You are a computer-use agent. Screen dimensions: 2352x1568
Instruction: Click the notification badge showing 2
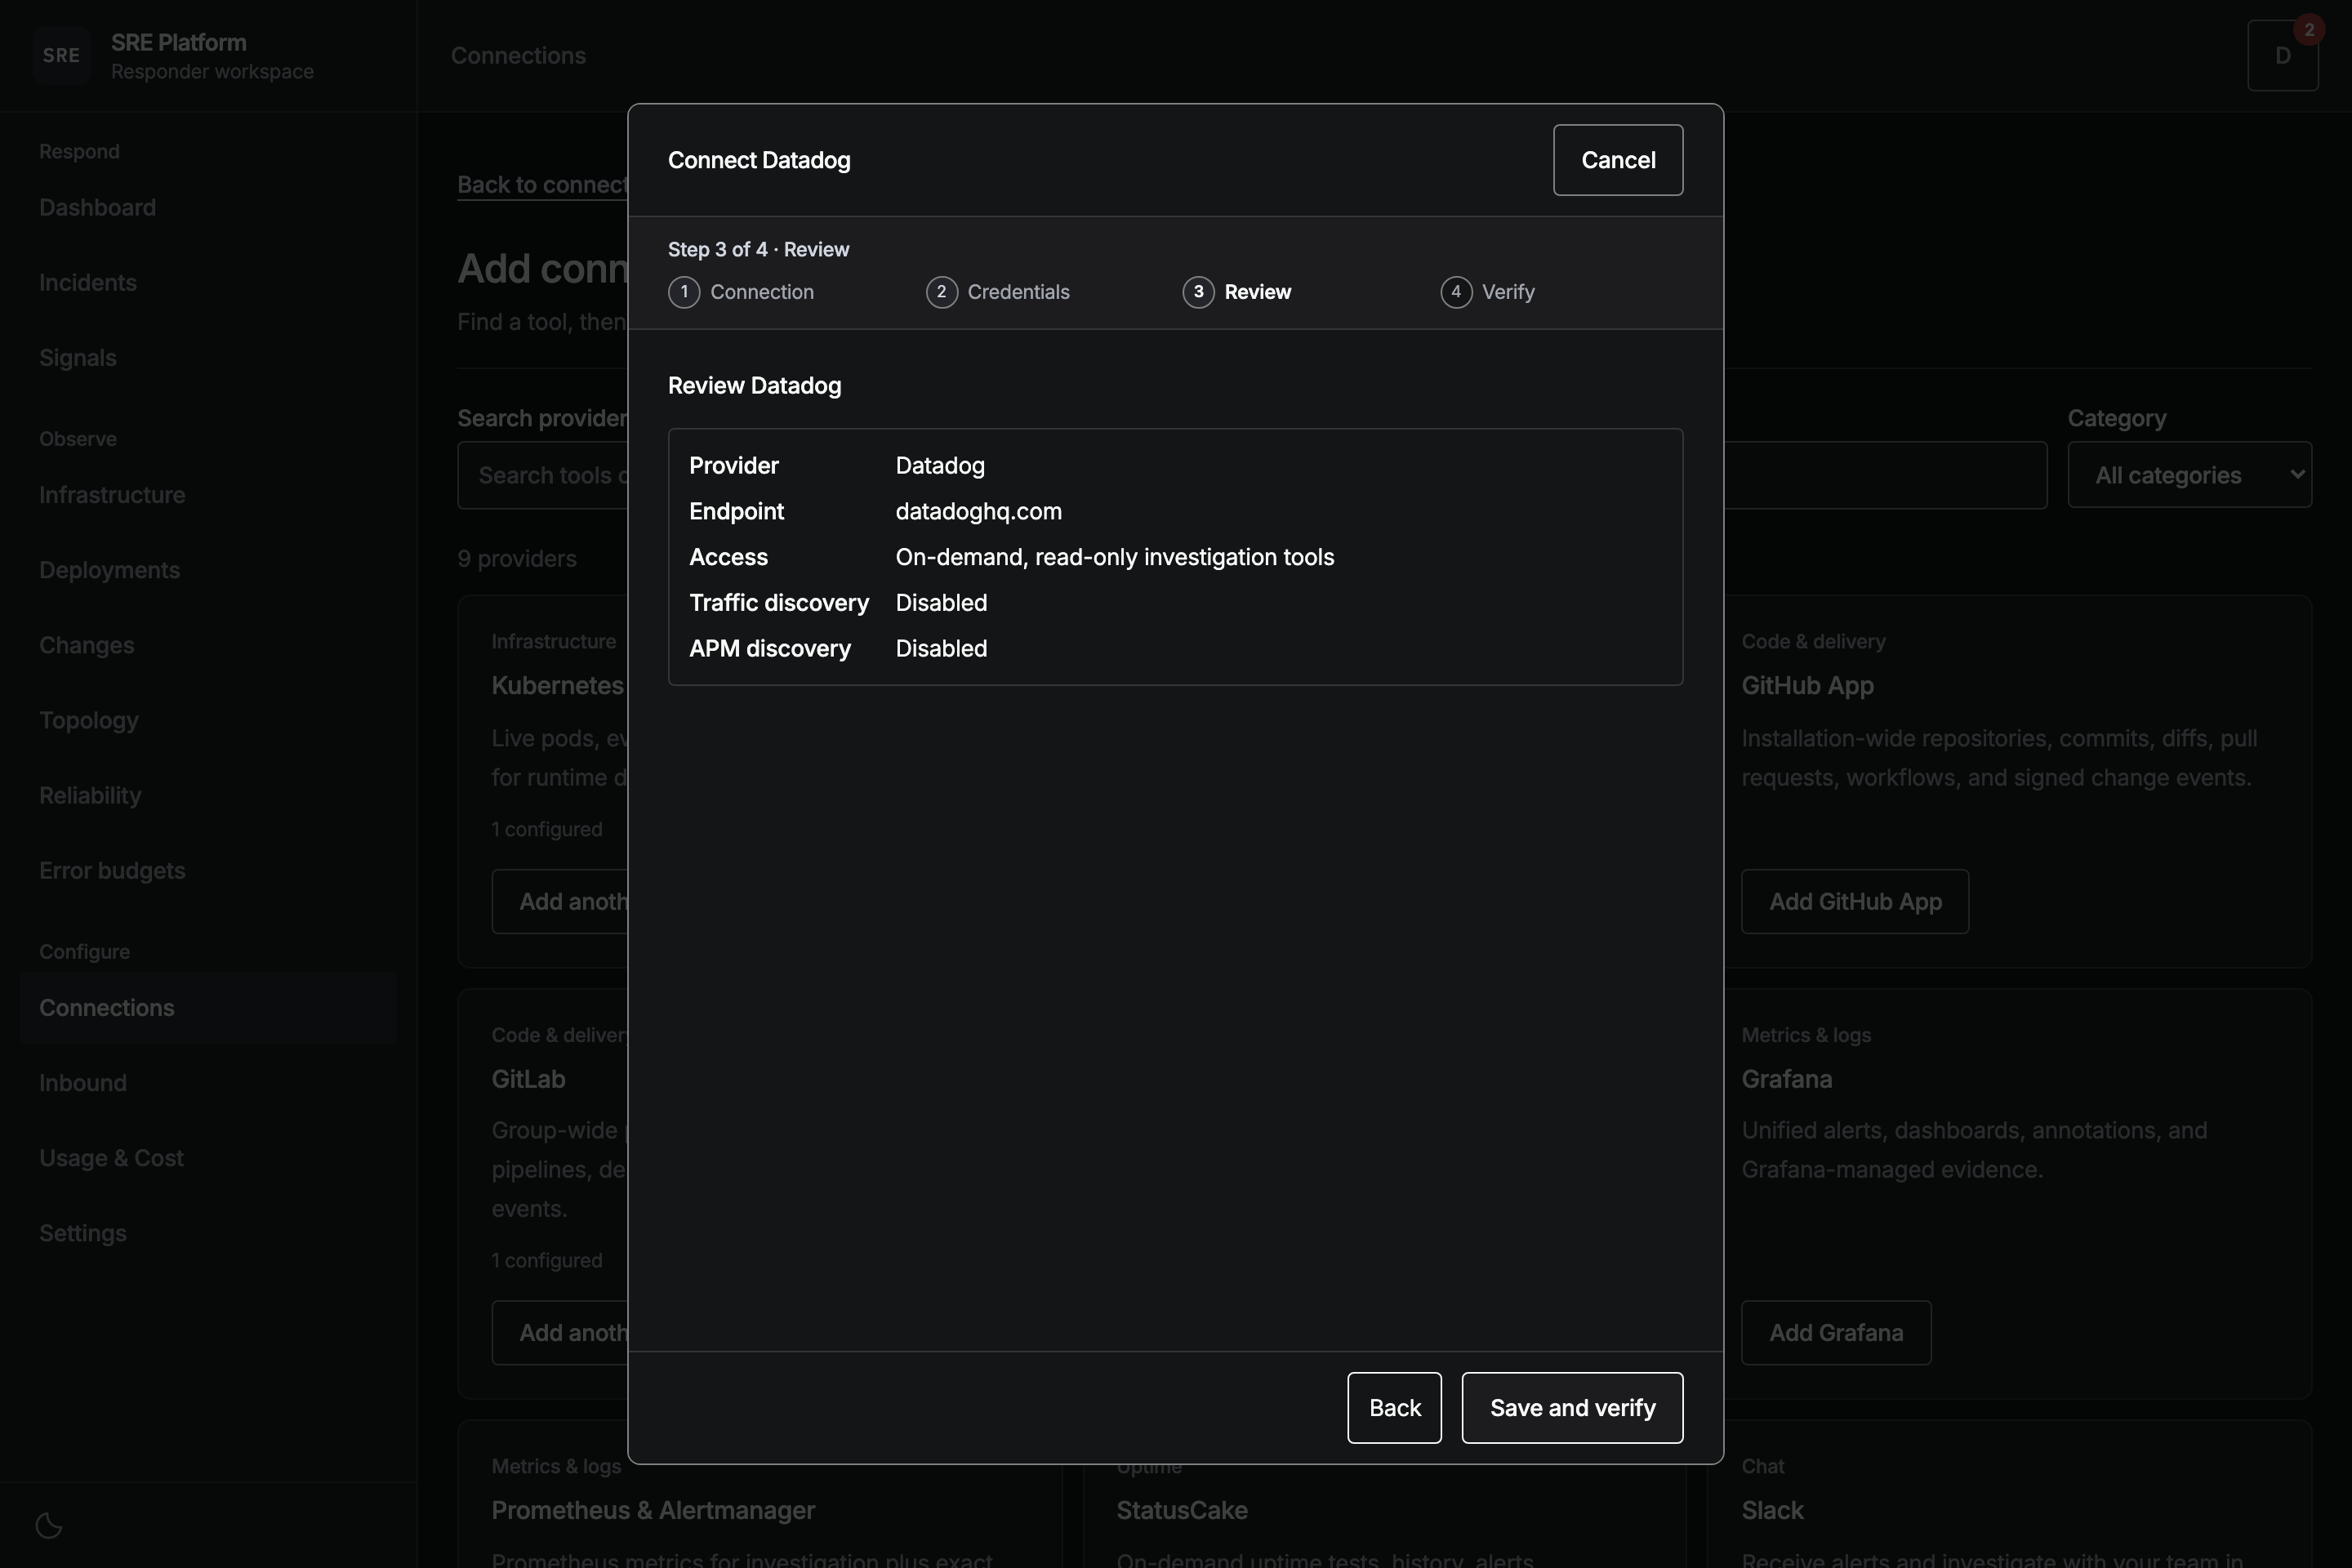click(2309, 29)
